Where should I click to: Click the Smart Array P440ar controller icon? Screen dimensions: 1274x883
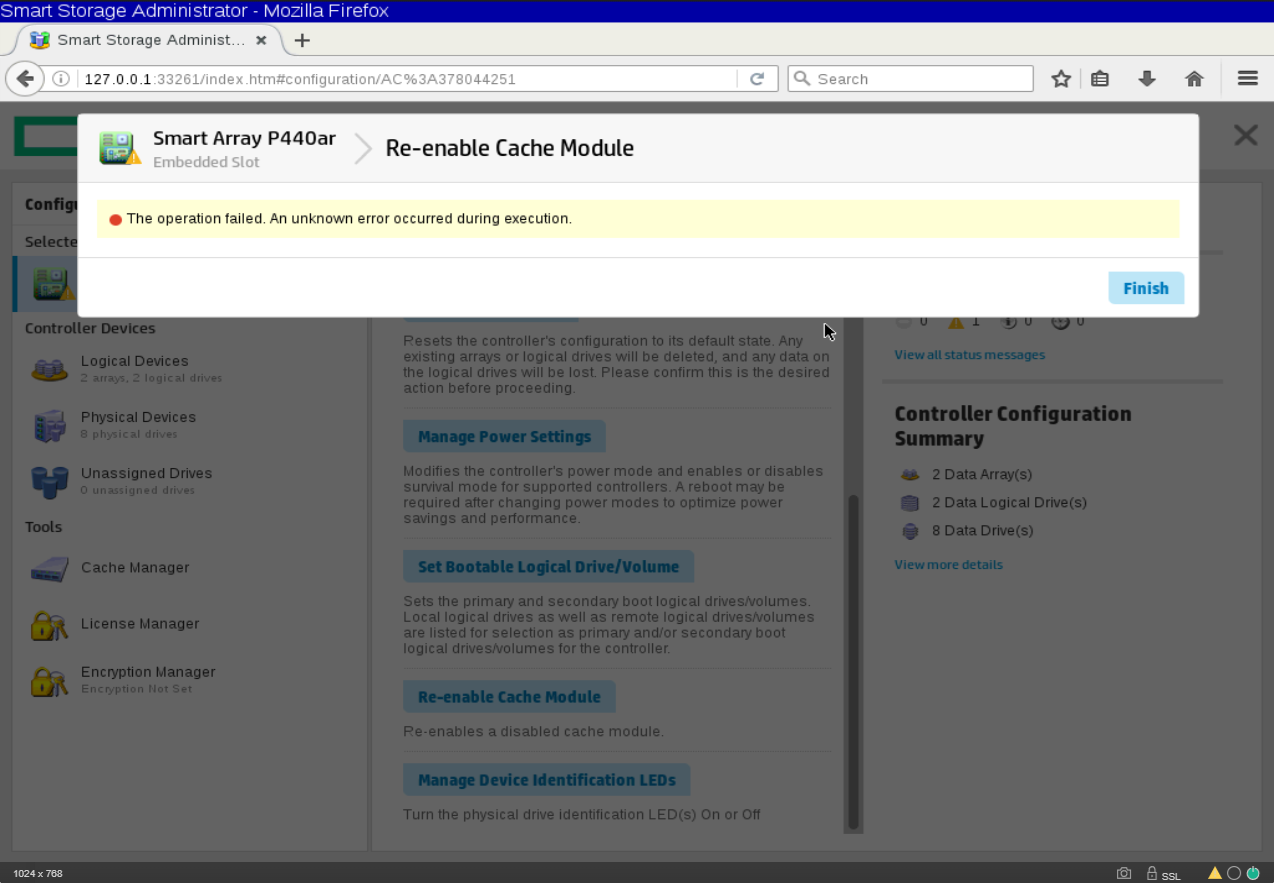120,148
